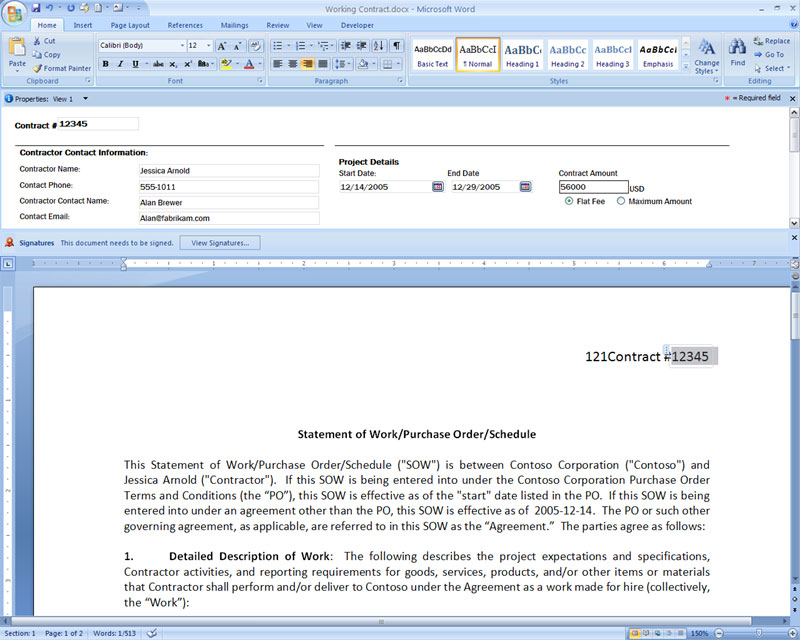Open the End Date calendar picker
This screenshot has height=640, width=800.
point(525,186)
